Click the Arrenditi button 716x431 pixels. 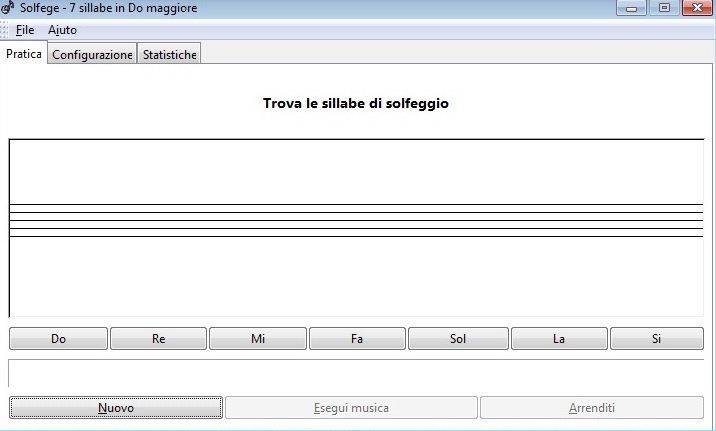coord(592,408)
